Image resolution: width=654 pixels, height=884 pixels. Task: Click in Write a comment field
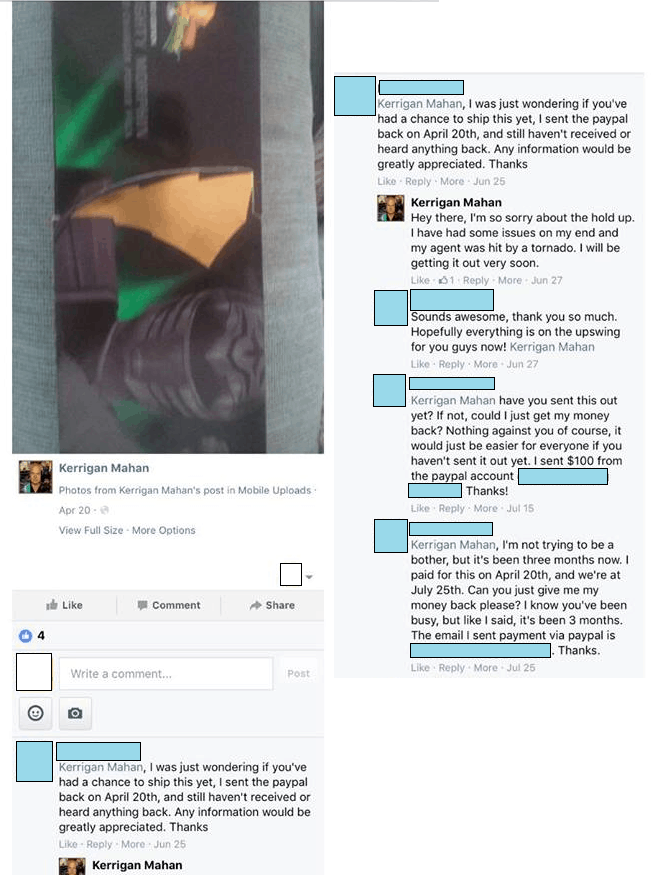pos(166,673)
